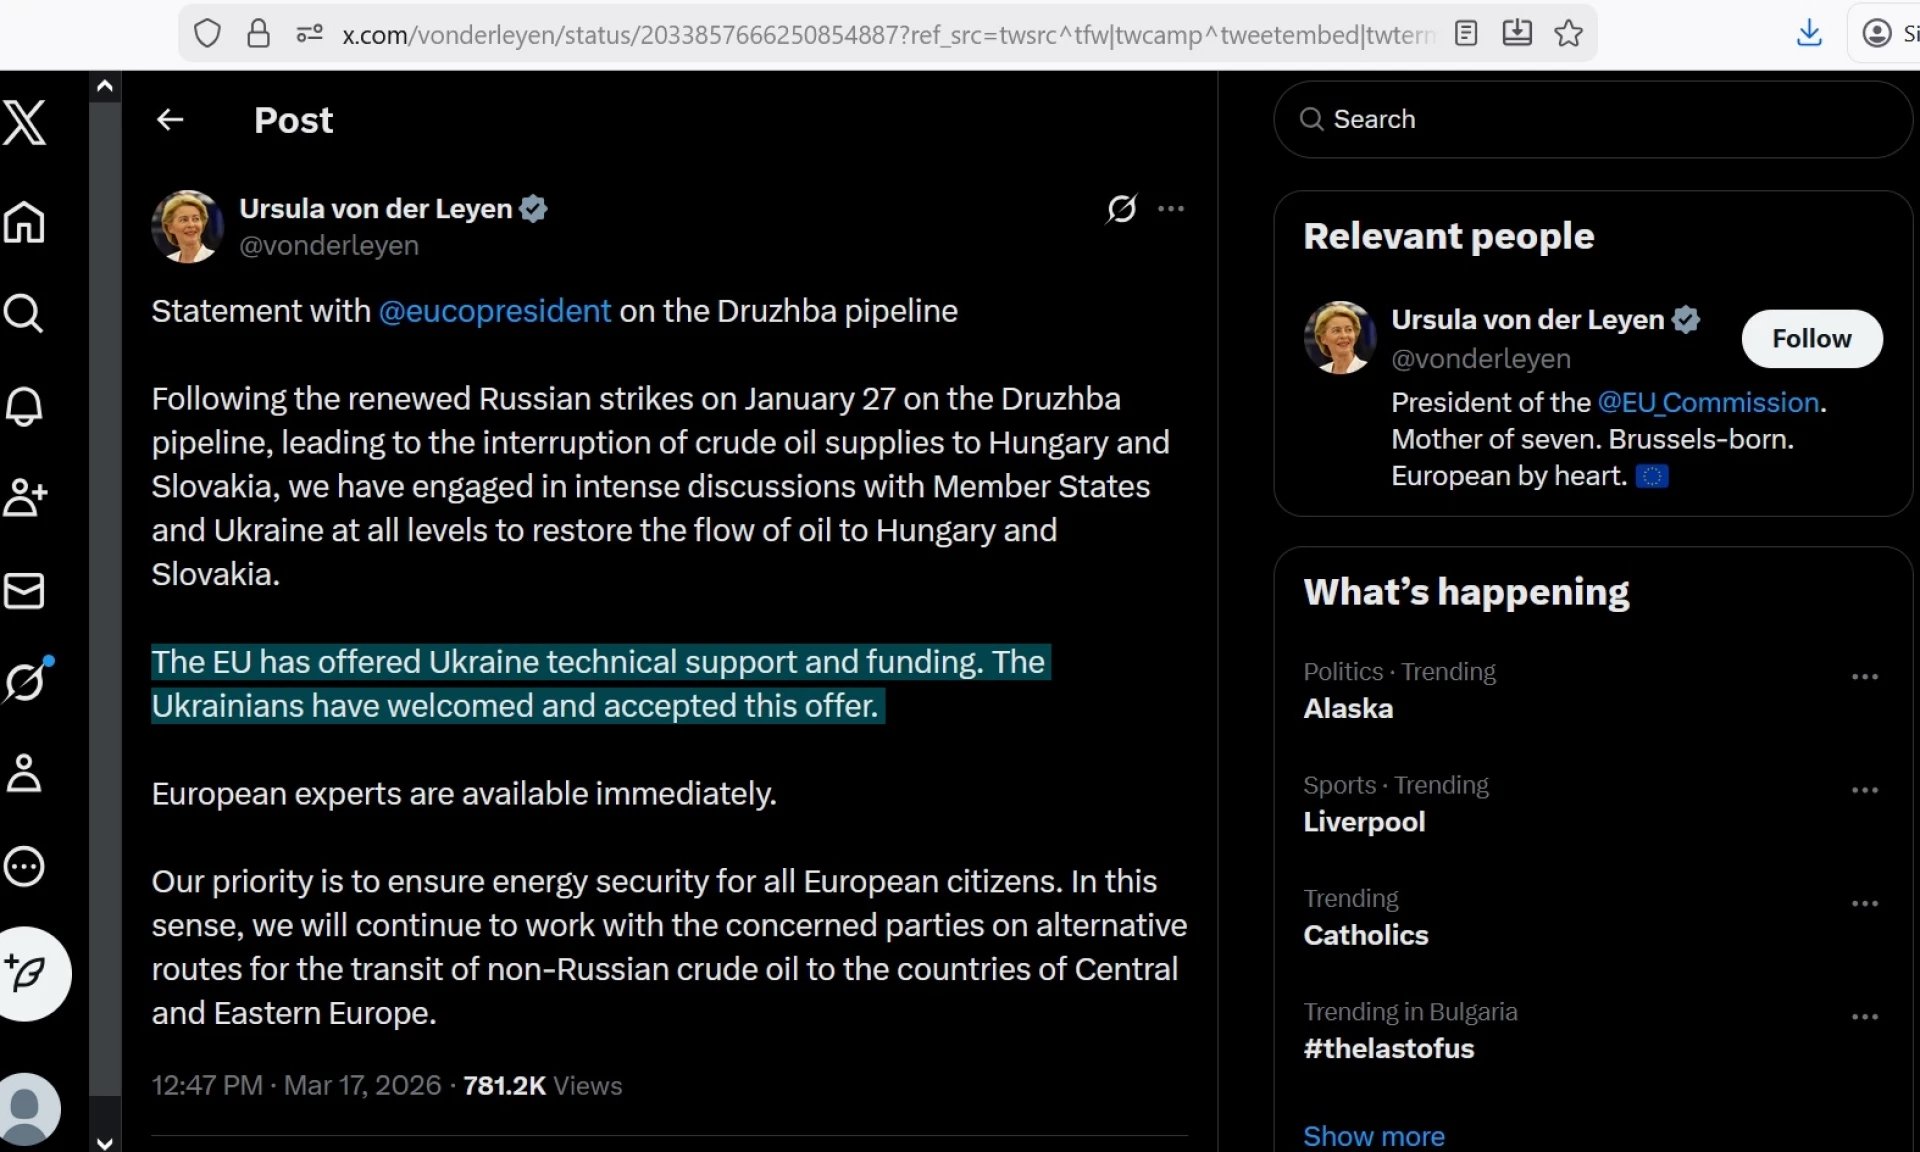The width and height of the screenshot is (1920, 1152).
Task: Open Messages envelope icon
Action: coord(25,591)
